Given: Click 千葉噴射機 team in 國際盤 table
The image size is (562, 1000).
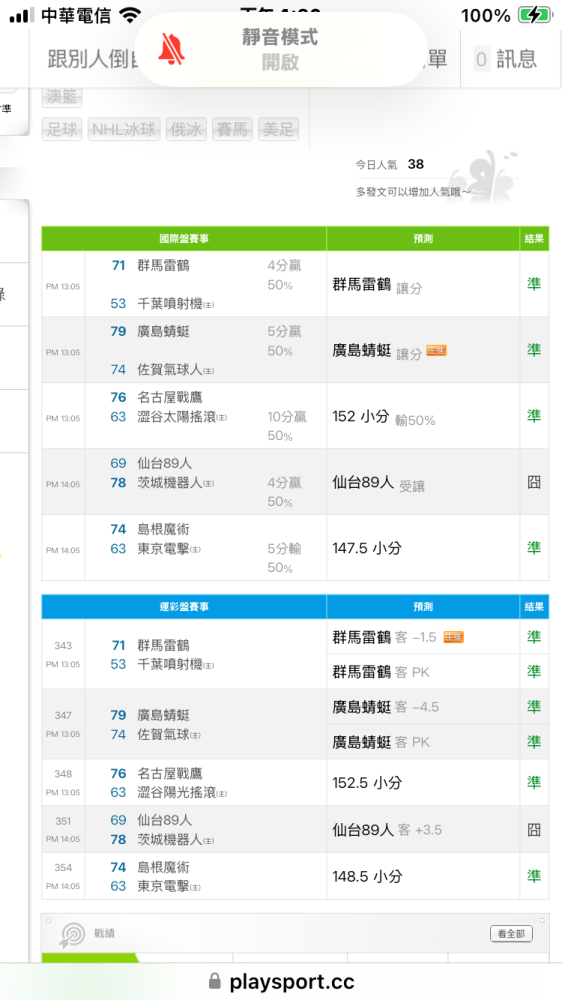Looking at the screenshot, I should pyautogui.click(x=170, y=304).
